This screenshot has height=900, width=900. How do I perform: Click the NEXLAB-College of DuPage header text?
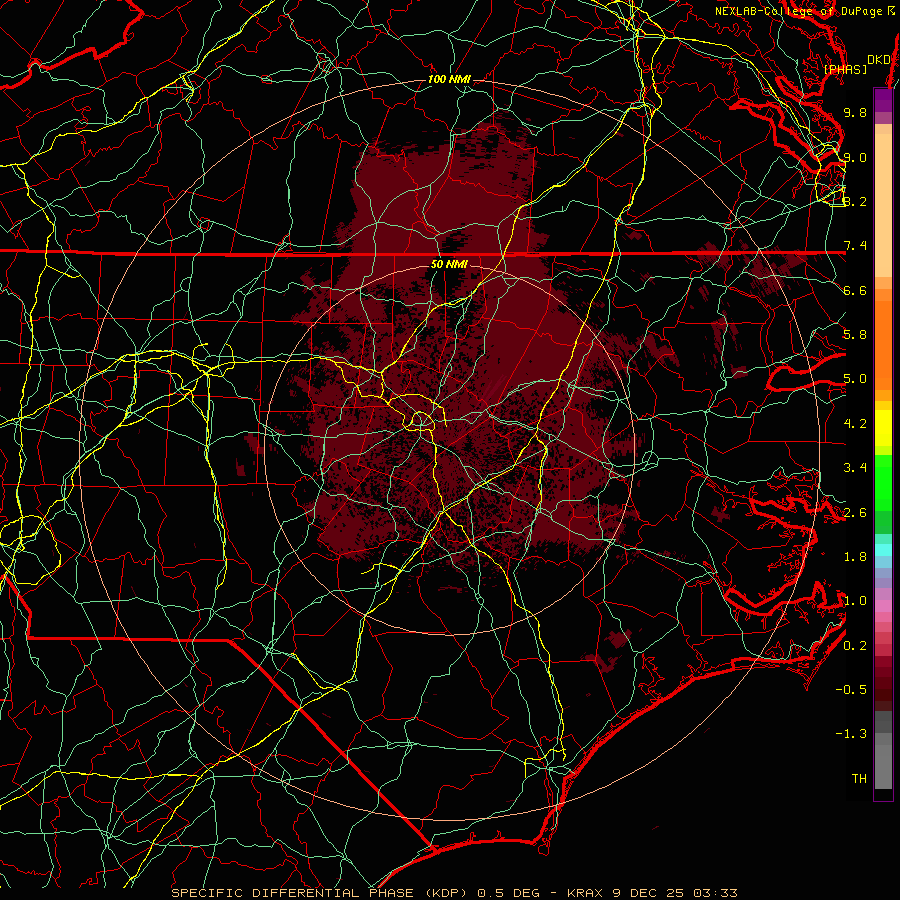(799, 11)
